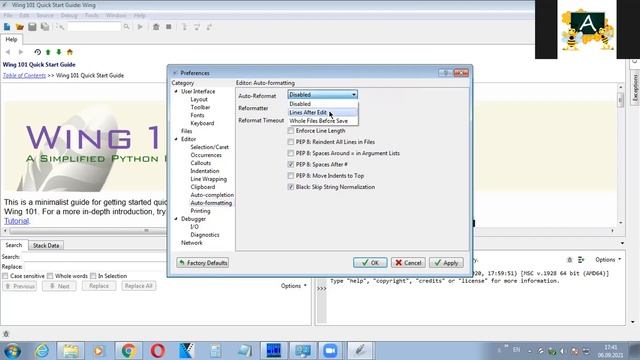The height and width of the screenshot is (360, 640).
Task: Enable Enforce Line Length checkbox
Action: point(291,131)
